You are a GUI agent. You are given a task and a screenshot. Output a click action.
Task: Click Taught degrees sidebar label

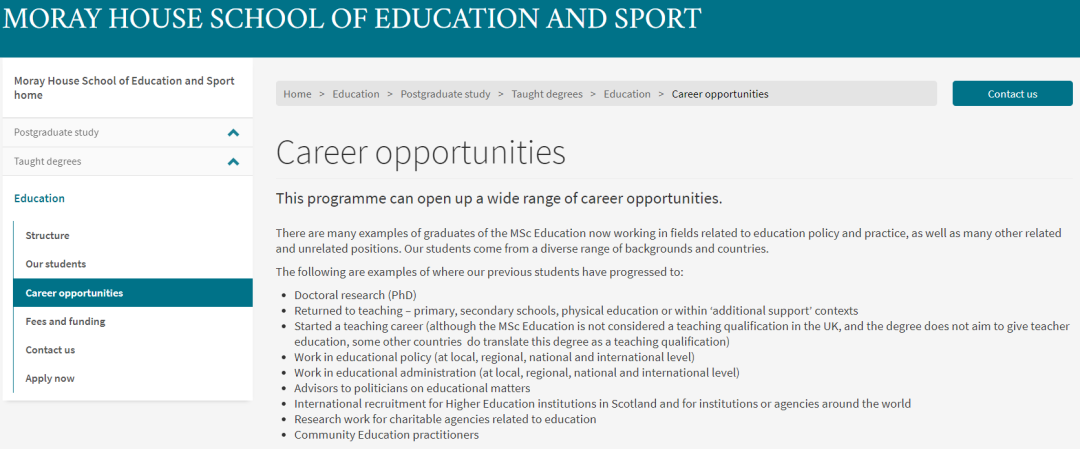point(48,162)
